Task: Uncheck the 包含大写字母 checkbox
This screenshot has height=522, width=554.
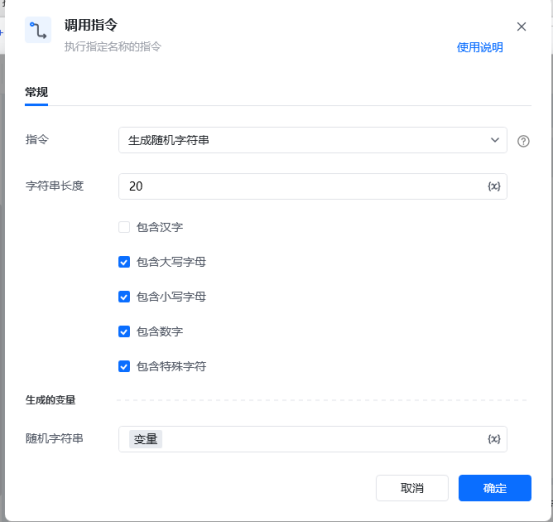Action: pyautogui.click(x=124, y=262)
